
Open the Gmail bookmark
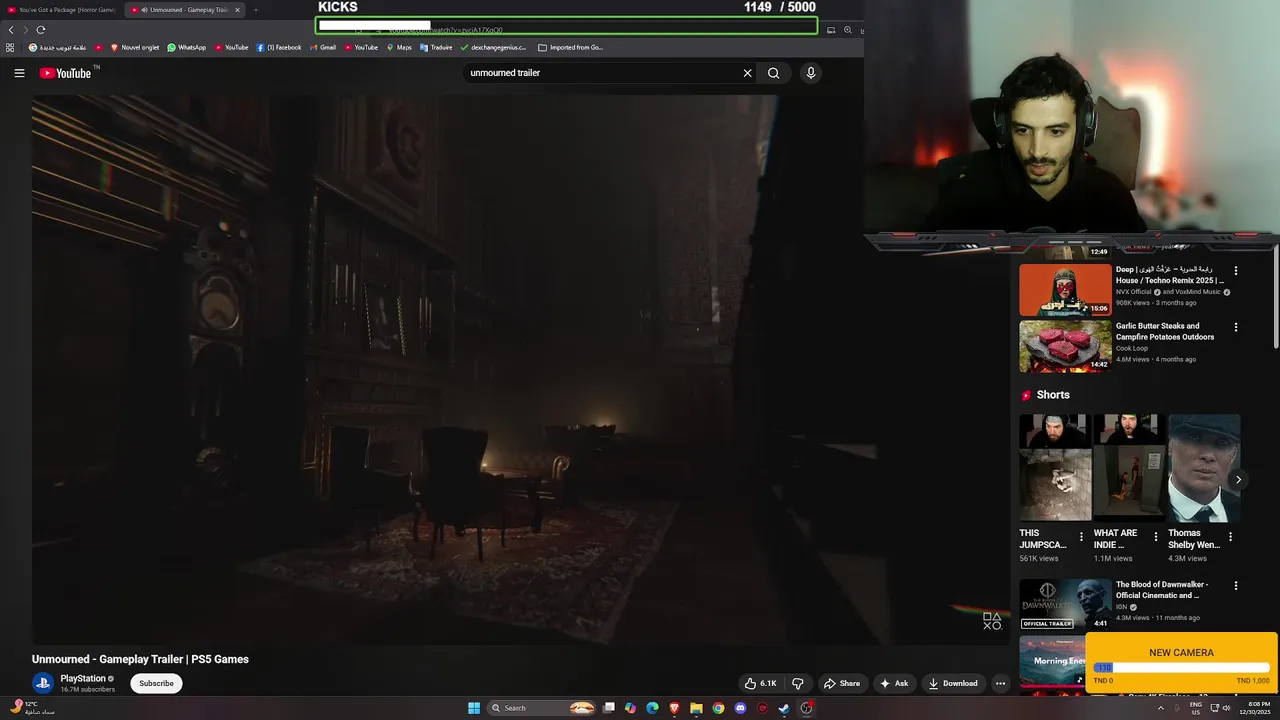click(x=322, y=47)
